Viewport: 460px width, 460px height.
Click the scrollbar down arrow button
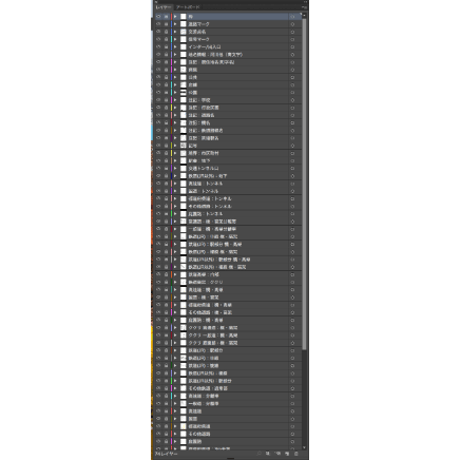coord(304,447)
